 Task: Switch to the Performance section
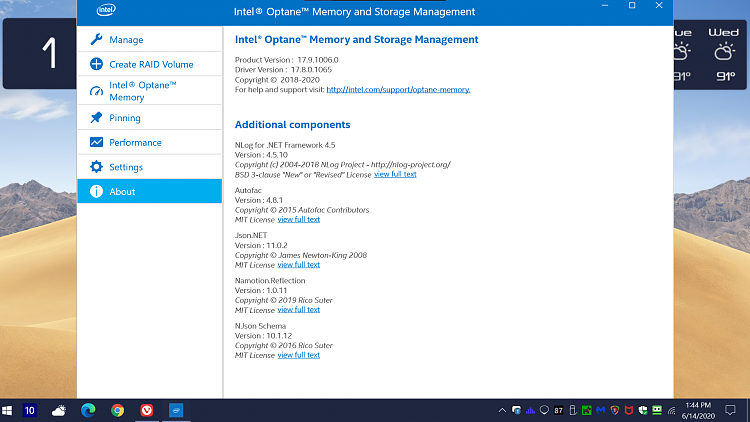click(149, 142)
